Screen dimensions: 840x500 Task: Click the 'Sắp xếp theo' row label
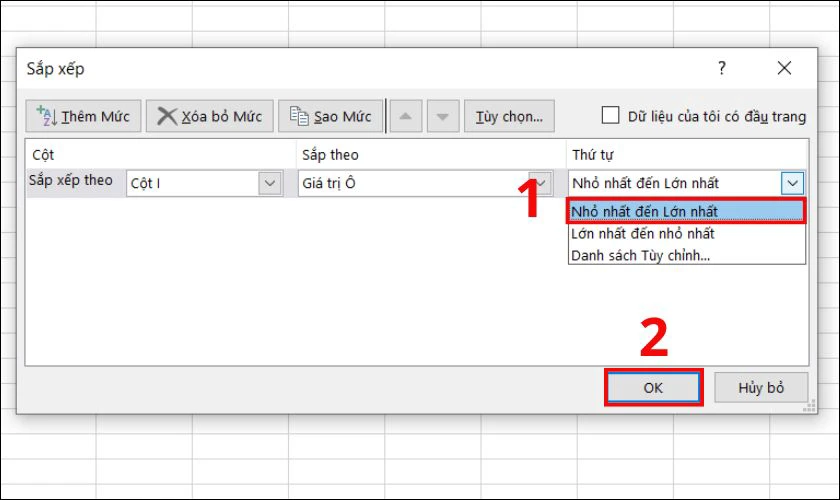point(71,180)
